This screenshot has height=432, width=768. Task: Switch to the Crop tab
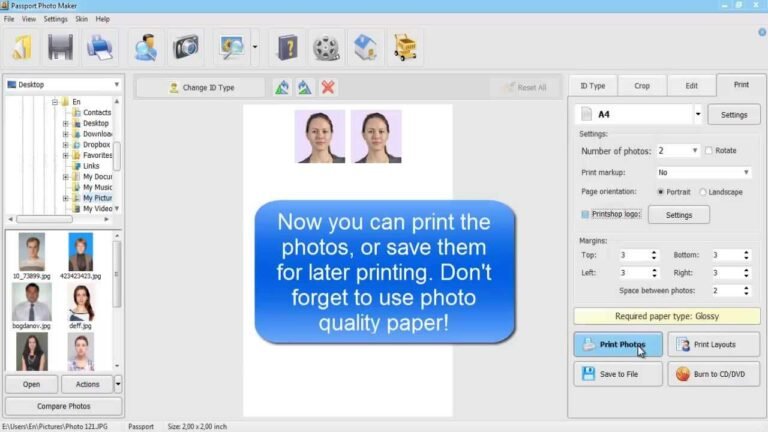(642, 86)
